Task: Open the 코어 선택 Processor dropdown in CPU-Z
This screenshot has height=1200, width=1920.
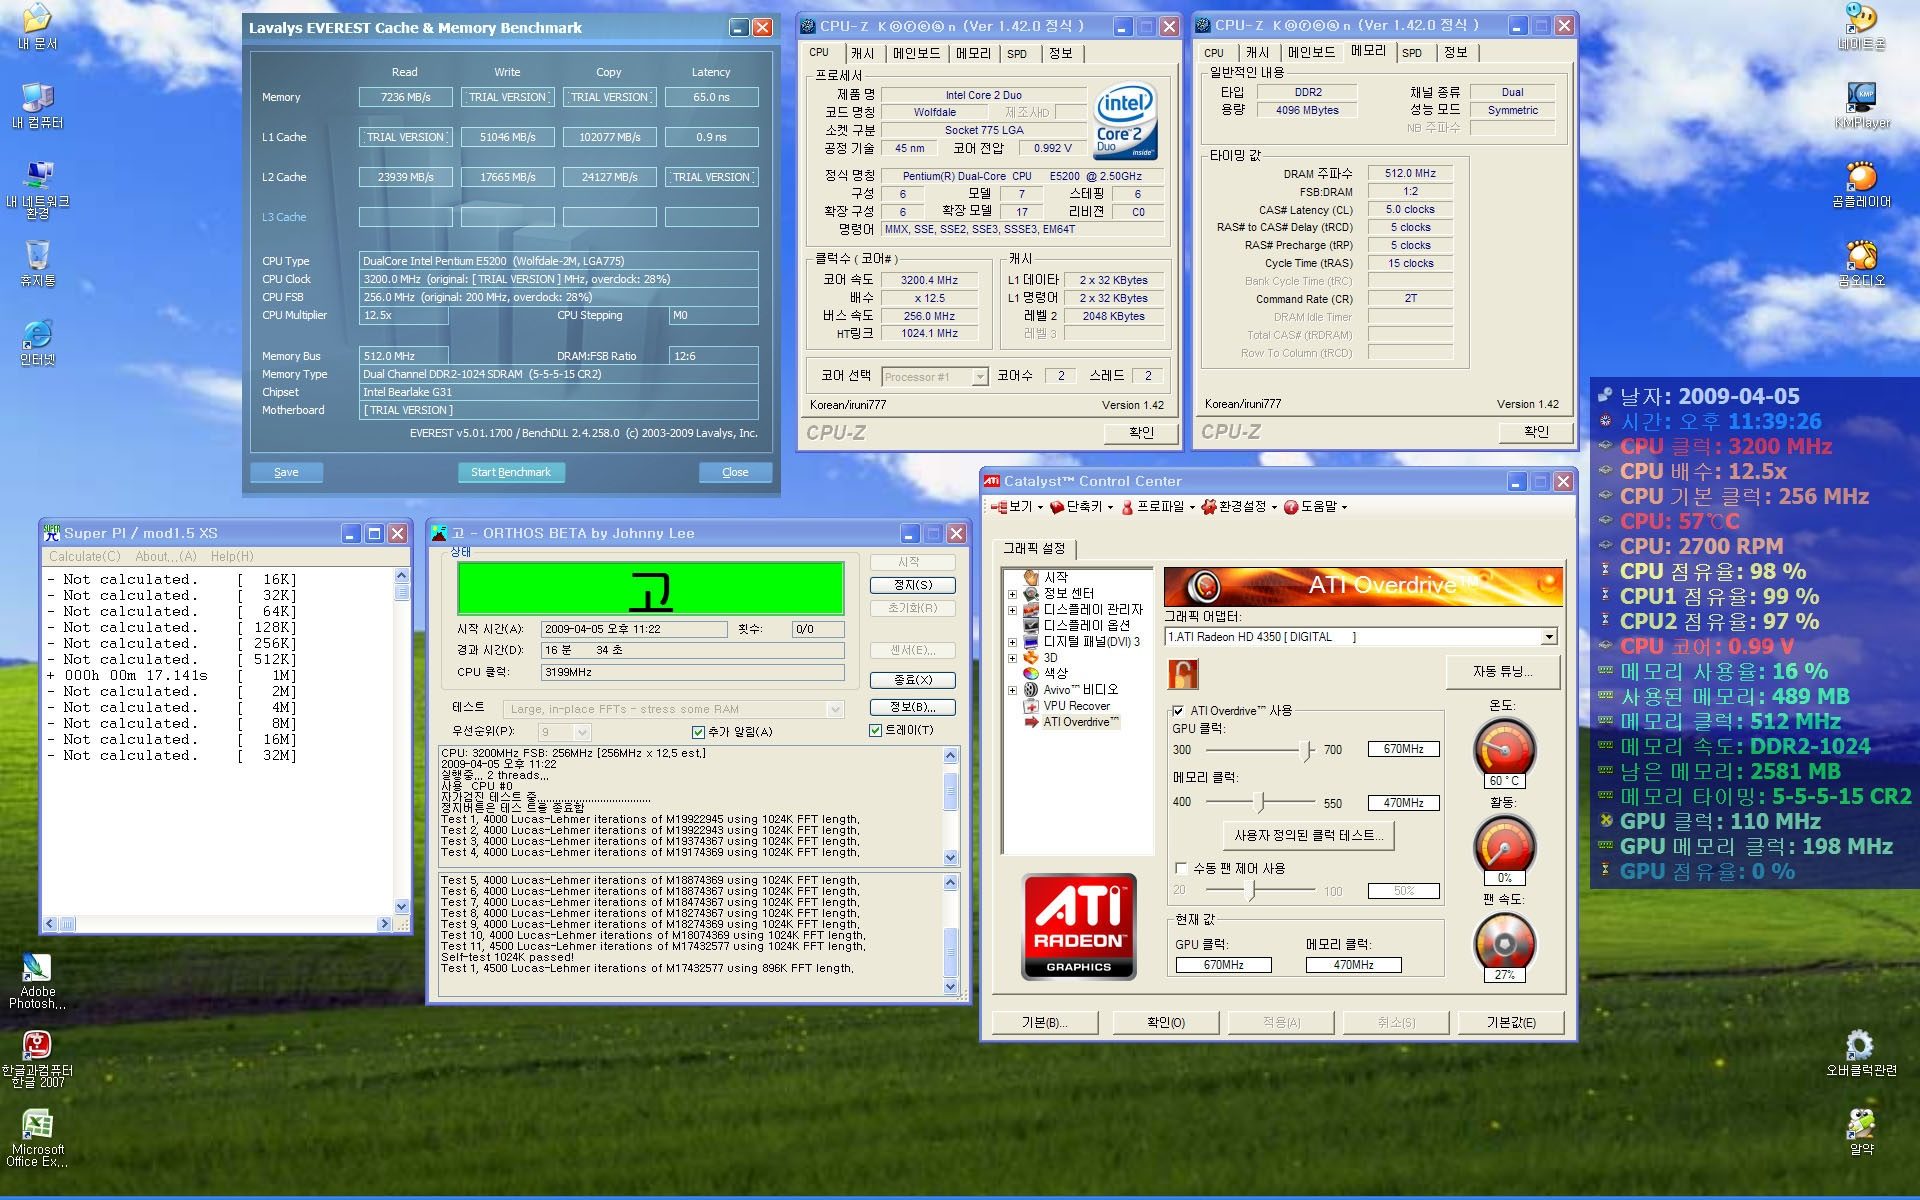Action: click(x=979, y=377)
